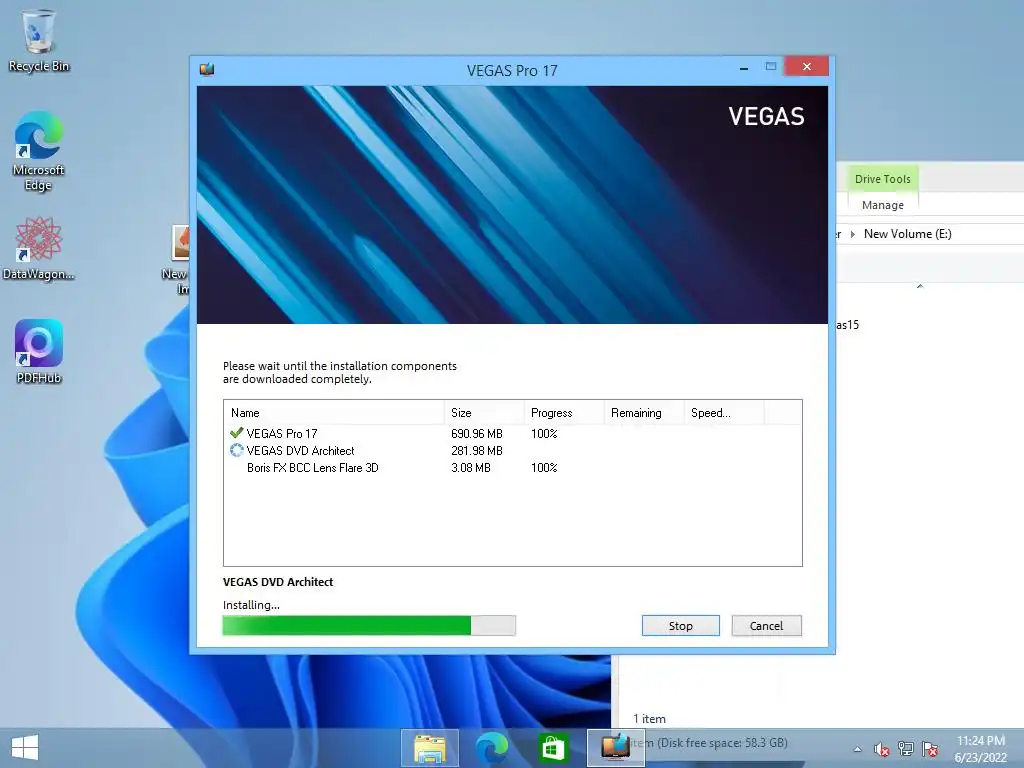This screenshot has width=1024, height=768.
Task: Click the Action Center flag tray icon
Action: pyautogui.click(x=930, y=749)
